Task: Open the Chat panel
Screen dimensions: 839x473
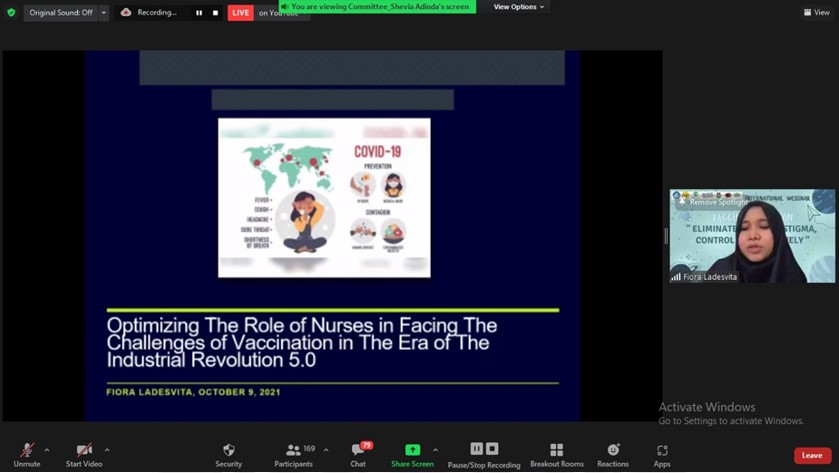Action: (x=358, y=454)
